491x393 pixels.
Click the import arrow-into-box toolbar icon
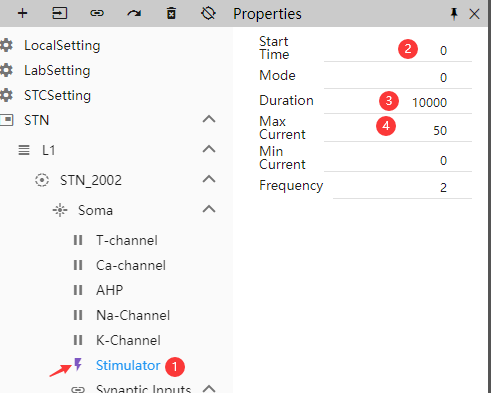[60, 13]
